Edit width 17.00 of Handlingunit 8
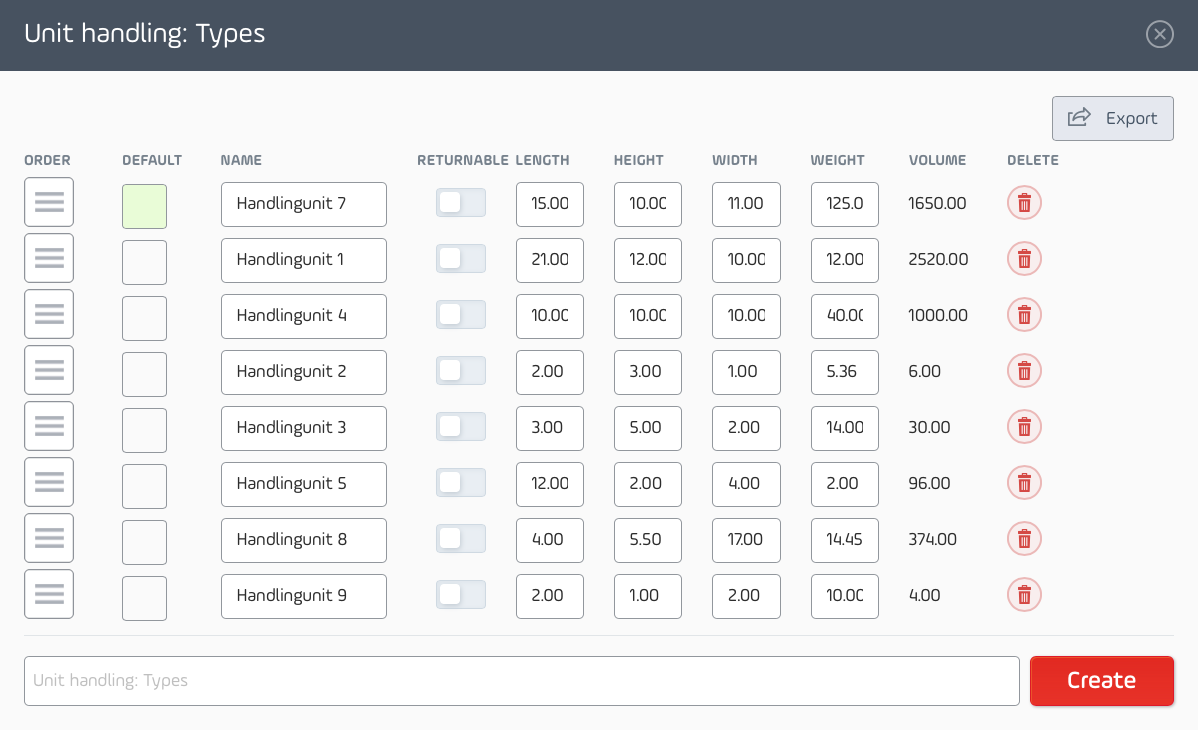 pos(746,540)
